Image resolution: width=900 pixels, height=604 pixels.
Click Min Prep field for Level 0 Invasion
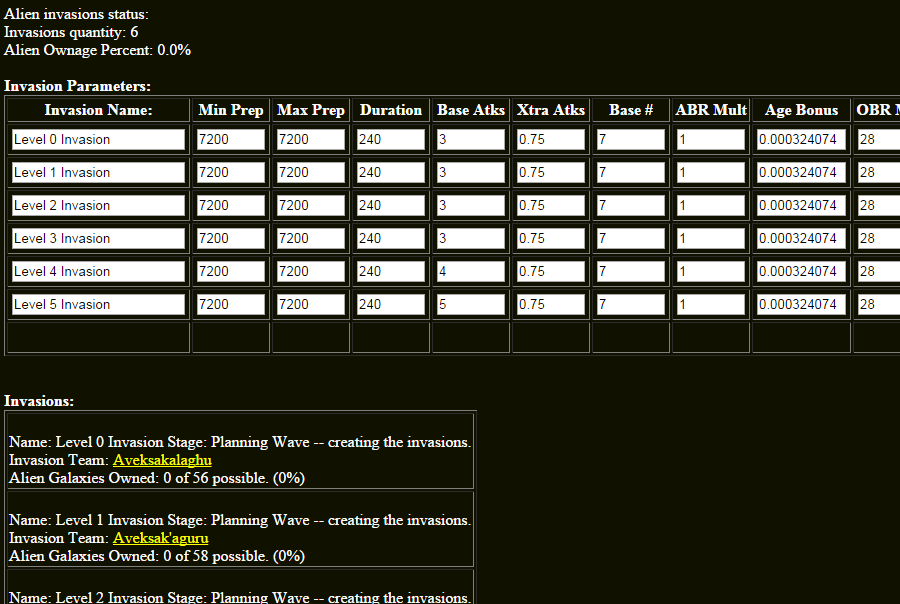point(230,140)
